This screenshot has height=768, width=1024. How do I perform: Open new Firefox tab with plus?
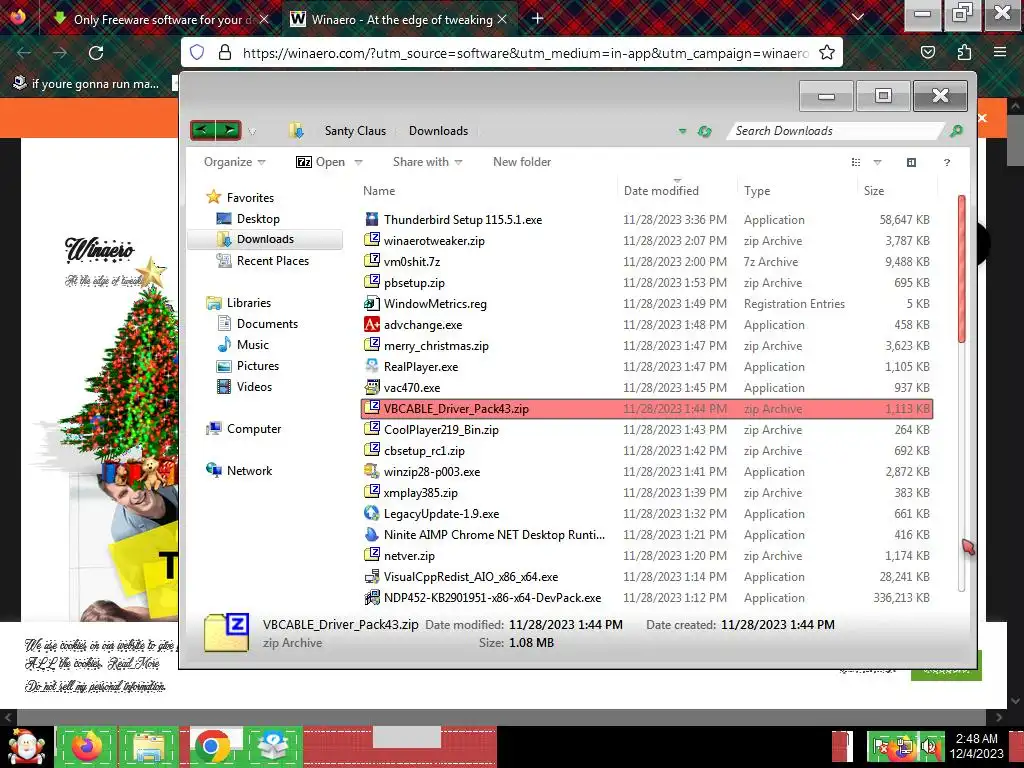point(537,19)
